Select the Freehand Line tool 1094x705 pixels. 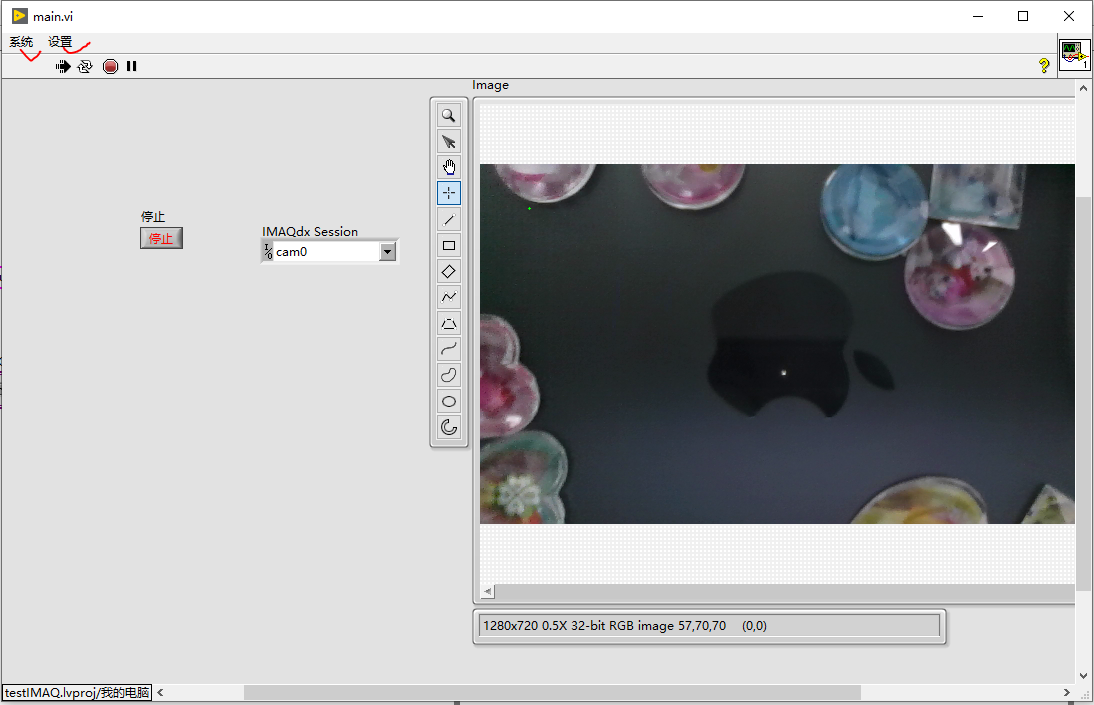449,350
